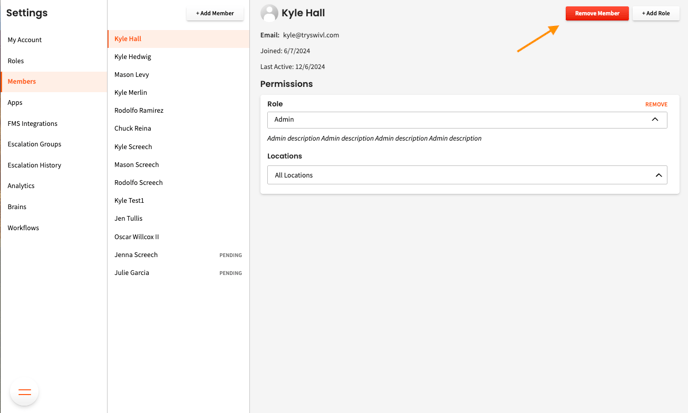Collapse the Admin role dropdown chevron
Viewport: 688px width, 413px height.
click(x=655, y=120)
